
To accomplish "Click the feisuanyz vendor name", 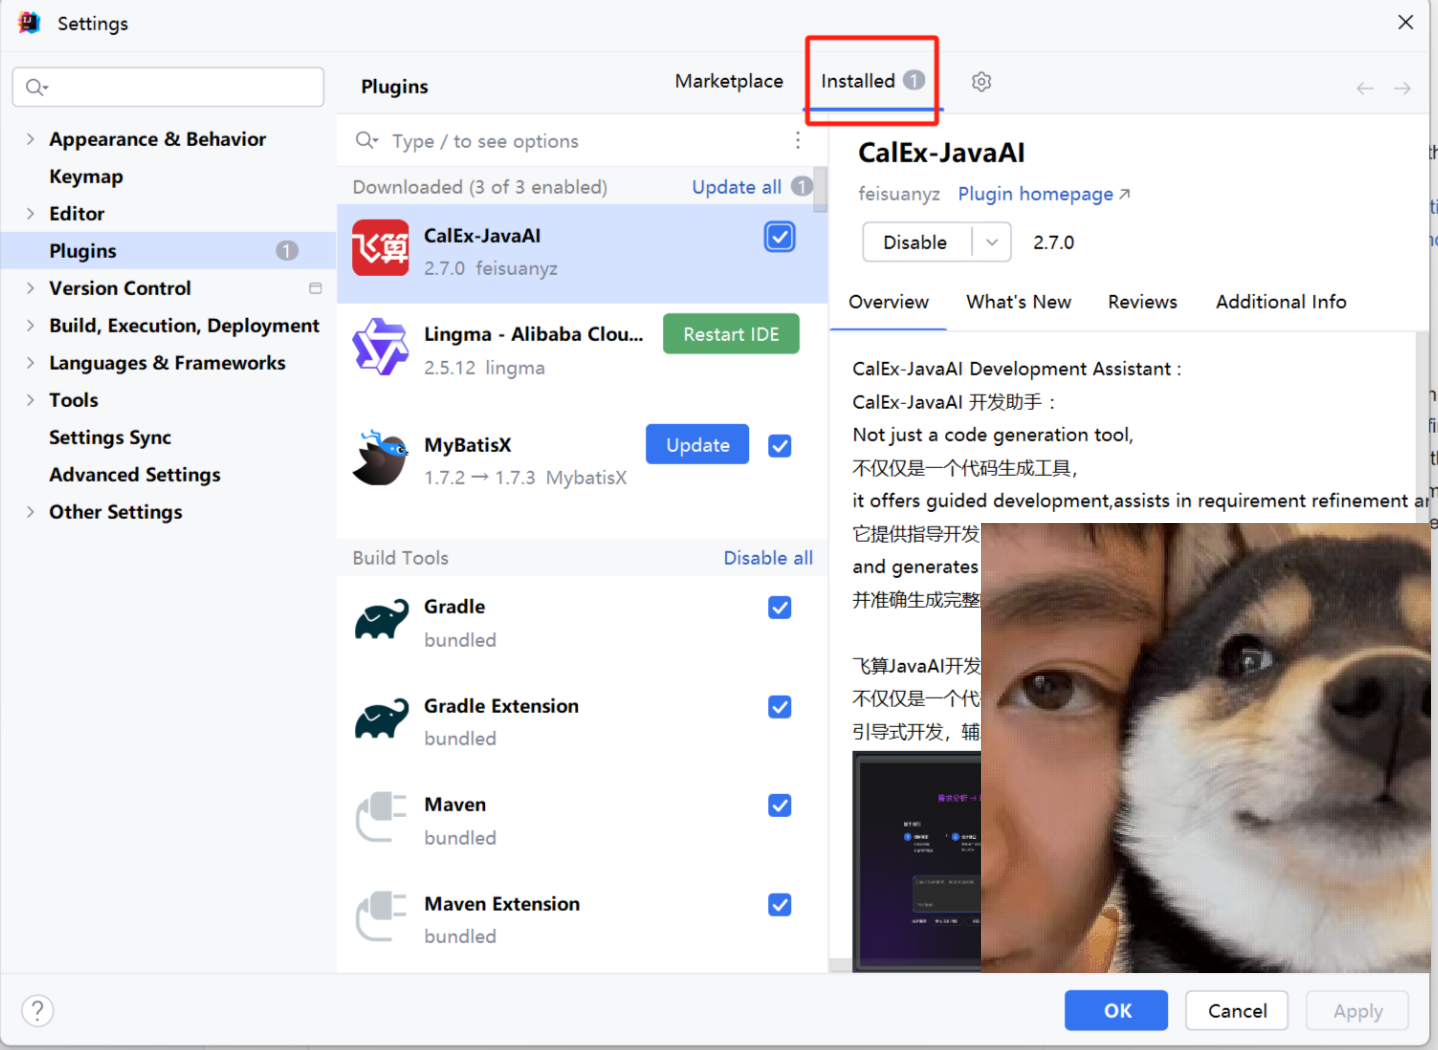I will (x=899, y=194).
